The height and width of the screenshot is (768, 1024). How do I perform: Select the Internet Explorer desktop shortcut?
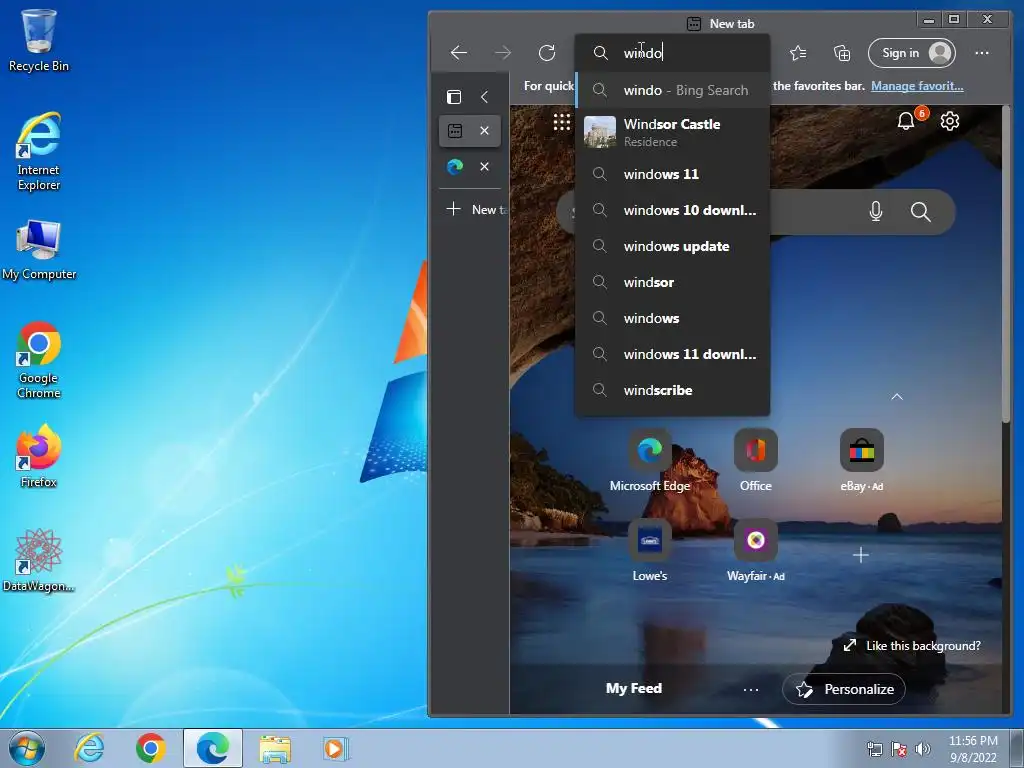(39, 152)
